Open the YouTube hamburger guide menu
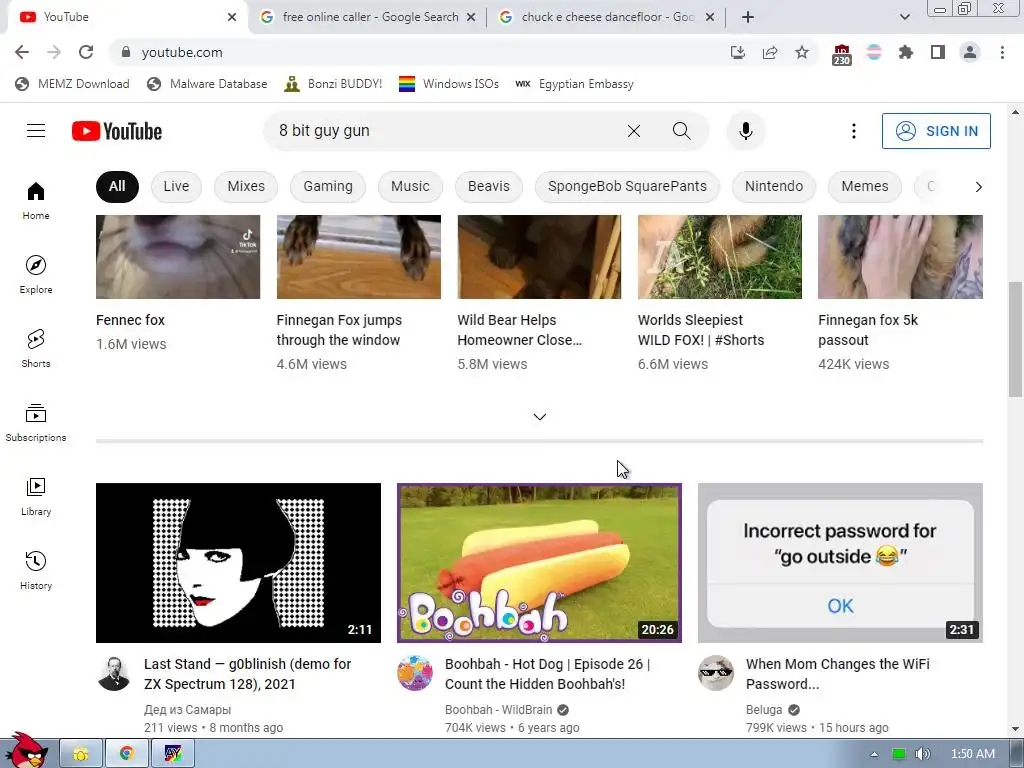The height and width of the screenshot is (768, 1024). (36, 131)
